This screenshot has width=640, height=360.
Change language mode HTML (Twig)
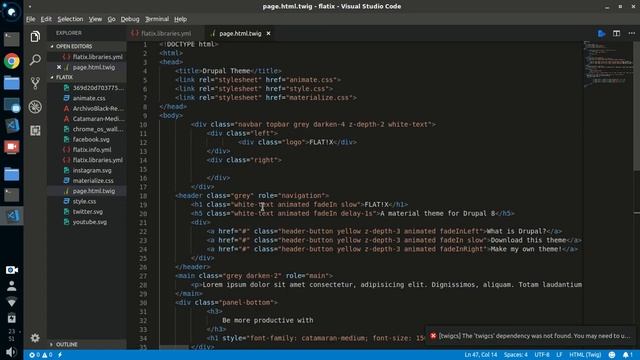tap(585, 355)
